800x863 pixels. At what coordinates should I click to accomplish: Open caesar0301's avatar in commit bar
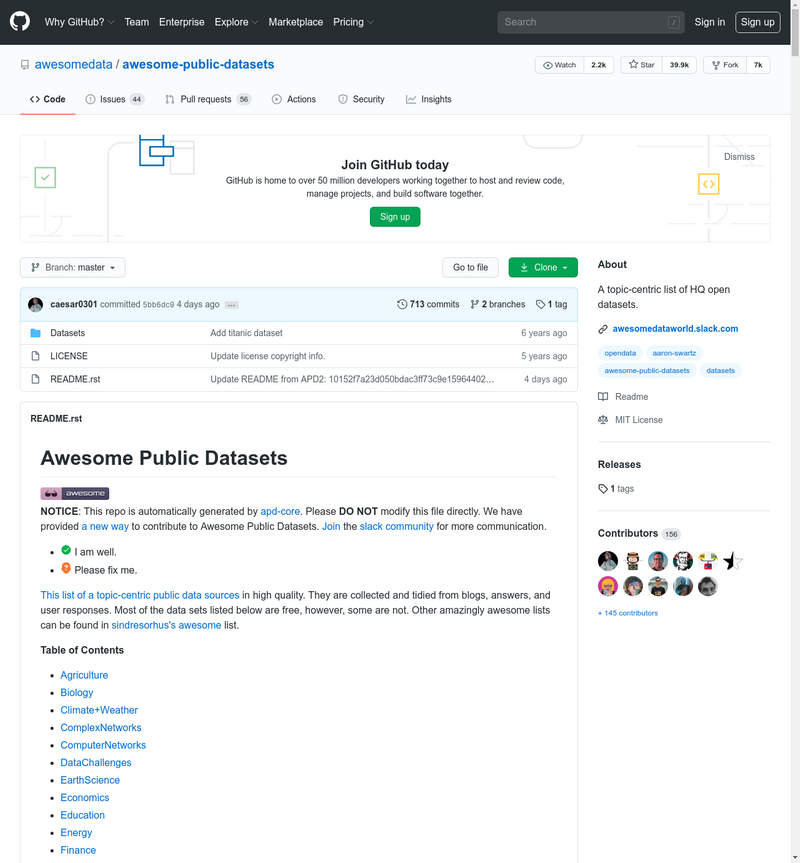36,304
